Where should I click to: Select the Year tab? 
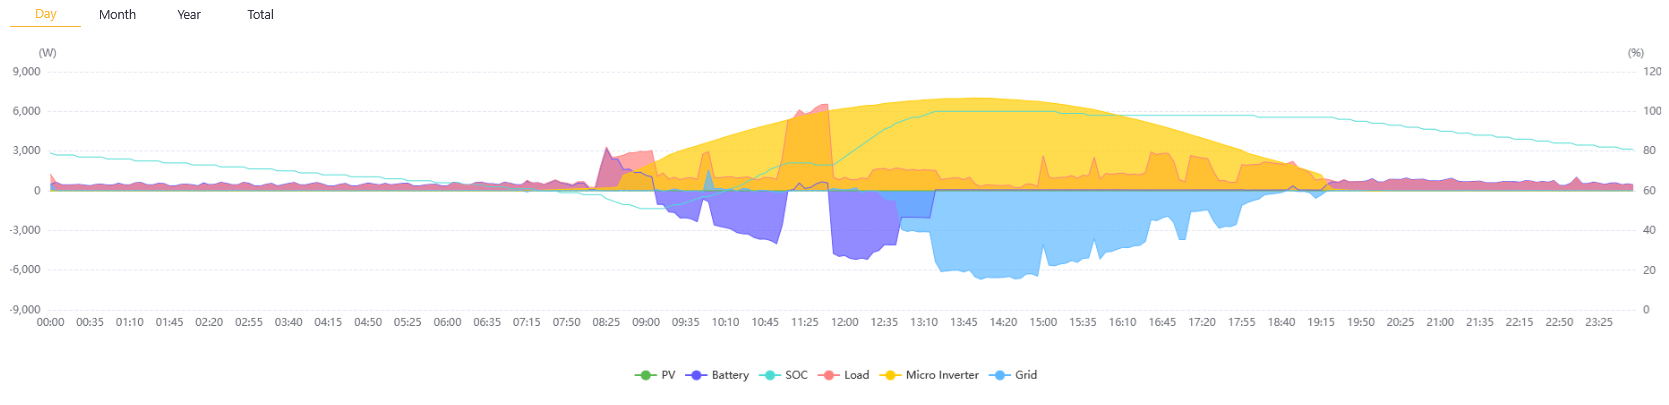point(189,15)
